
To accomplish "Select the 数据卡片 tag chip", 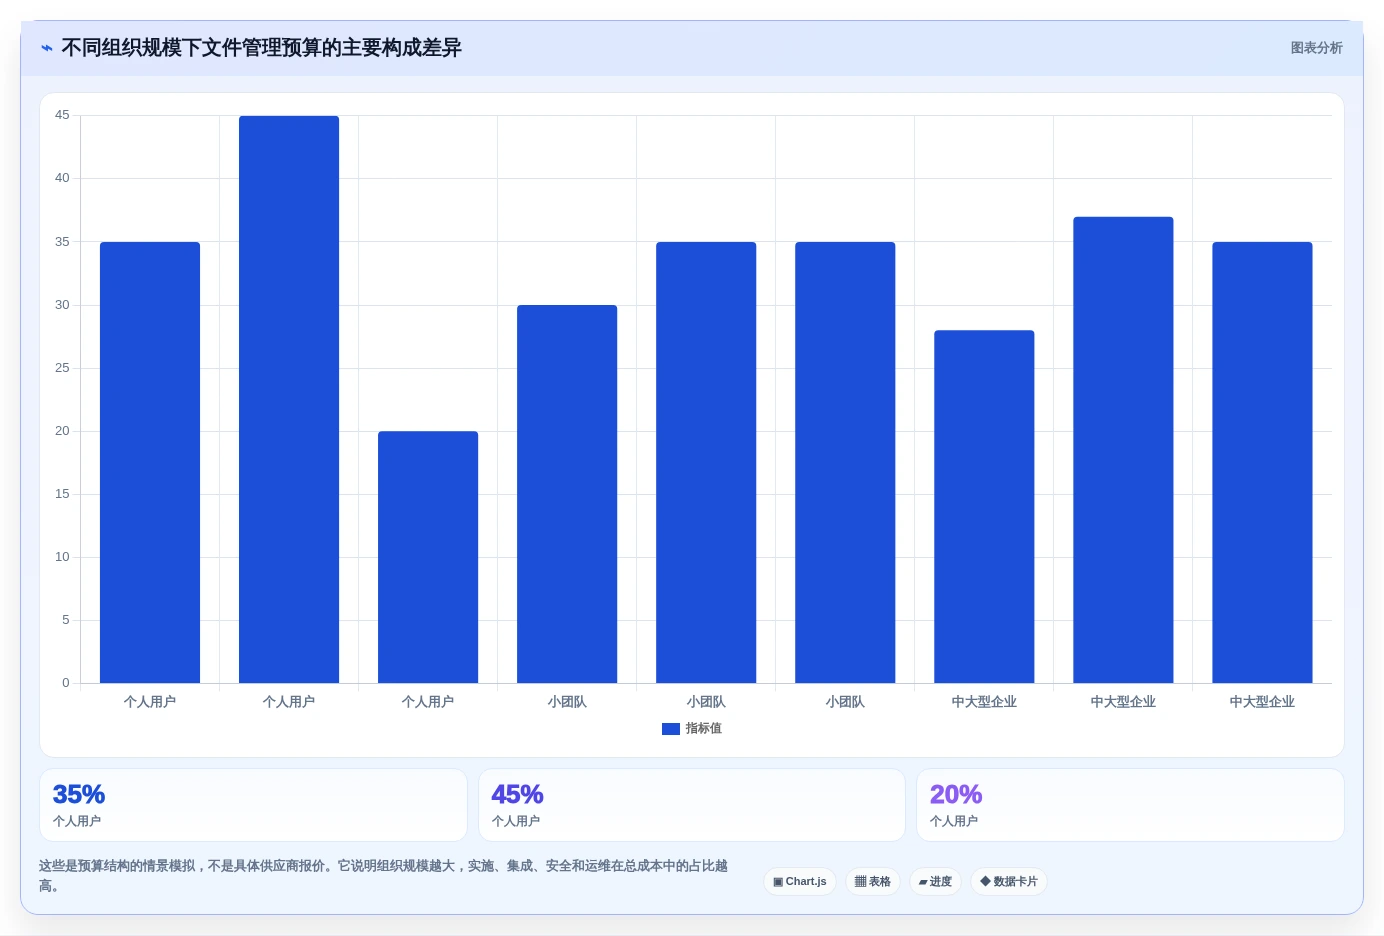I will pyautogui.click(x=1009, y=881).
